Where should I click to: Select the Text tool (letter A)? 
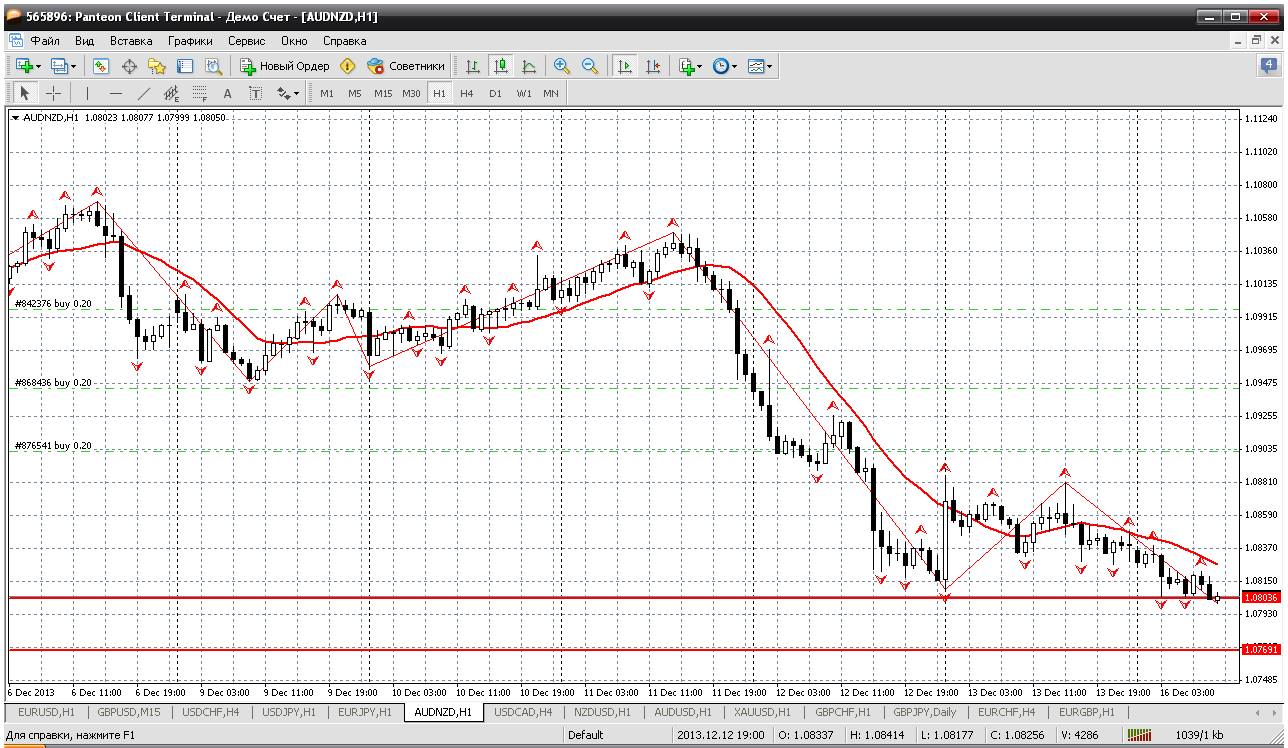(x=227, y=93)
